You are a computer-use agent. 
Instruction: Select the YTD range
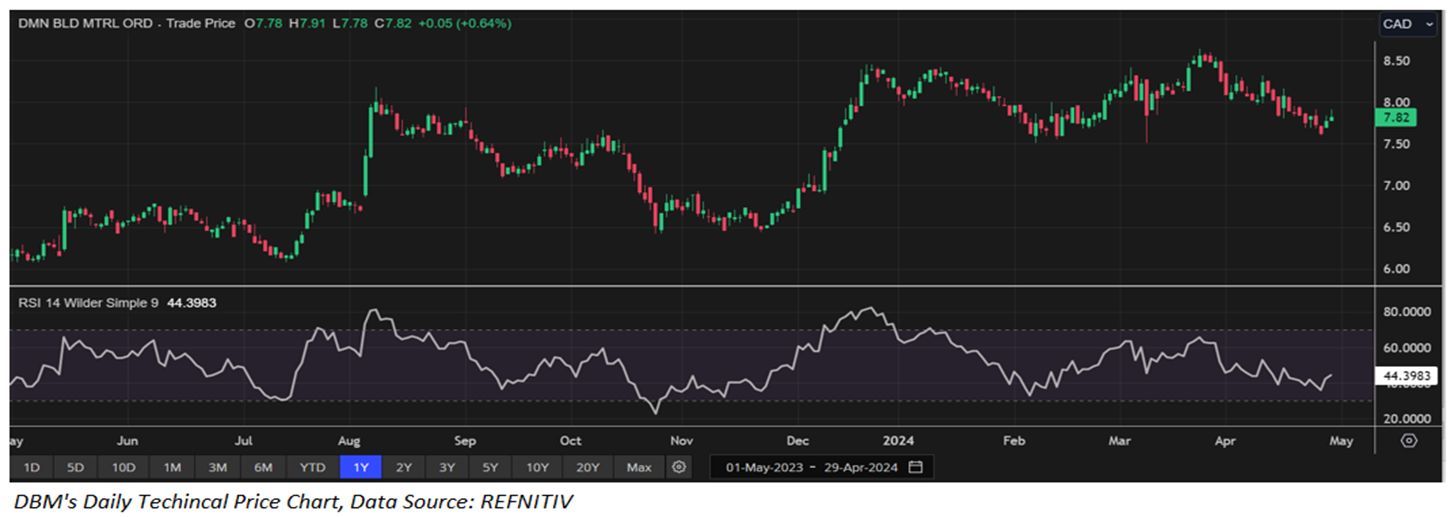coord(312,467)
